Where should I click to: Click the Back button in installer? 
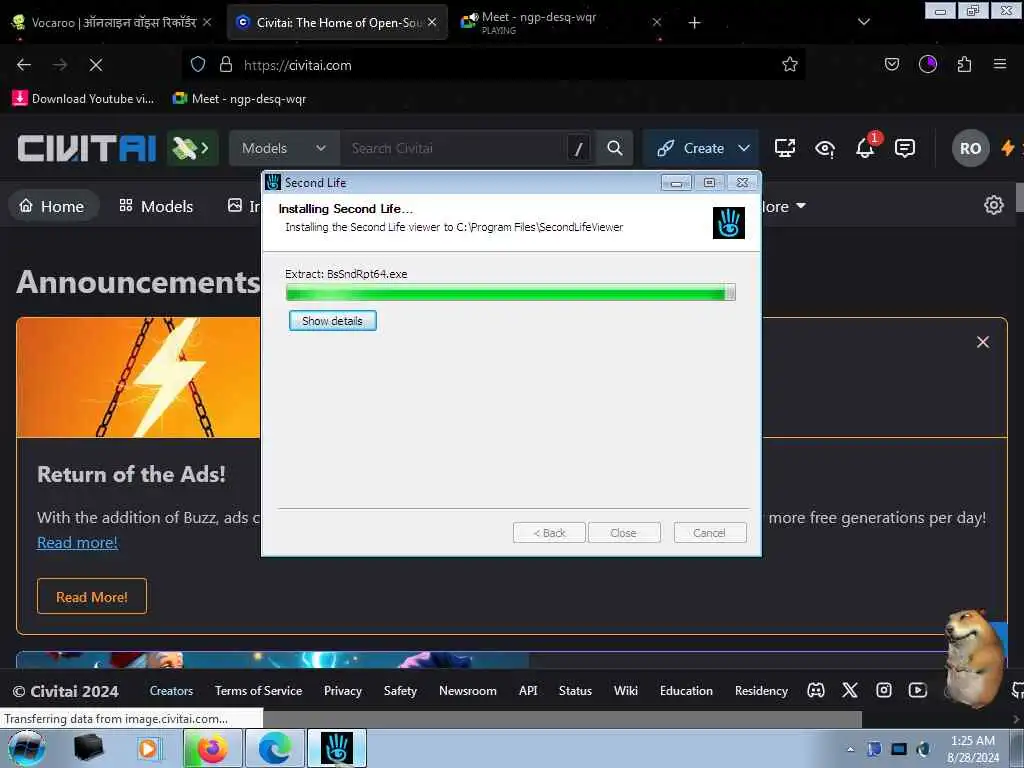click(x=549, y=533)
